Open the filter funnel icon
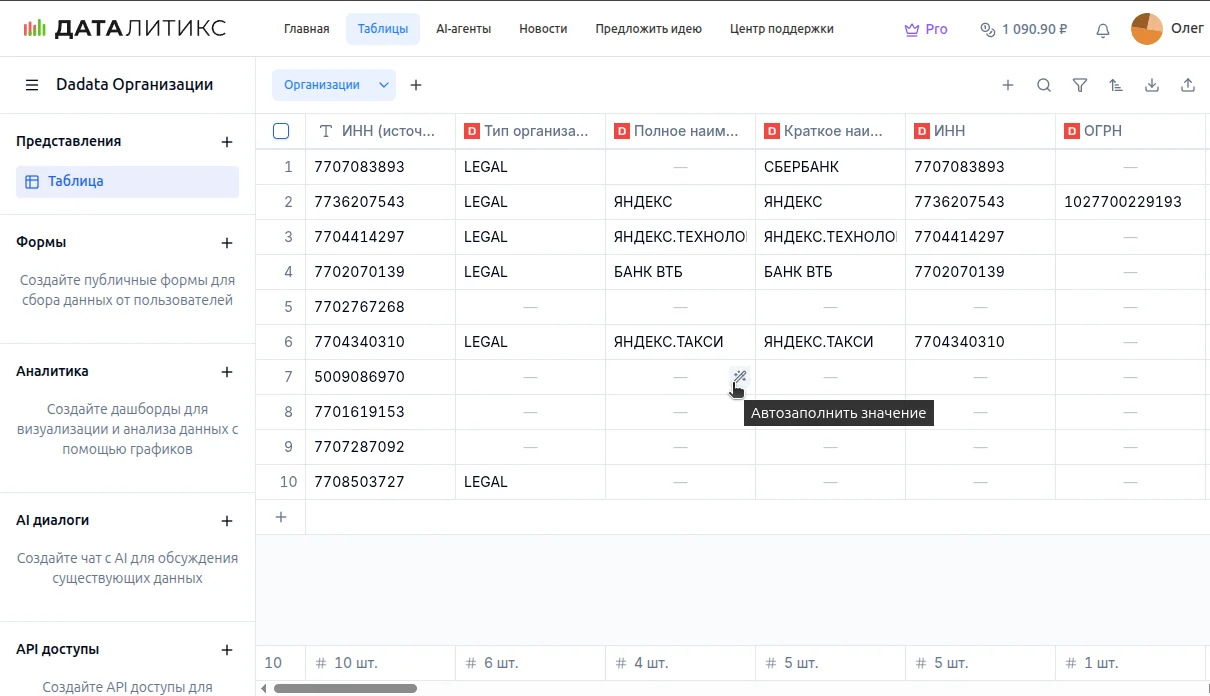The height and width of the screenshot is (696, 1210). [x=1080, y=85]
